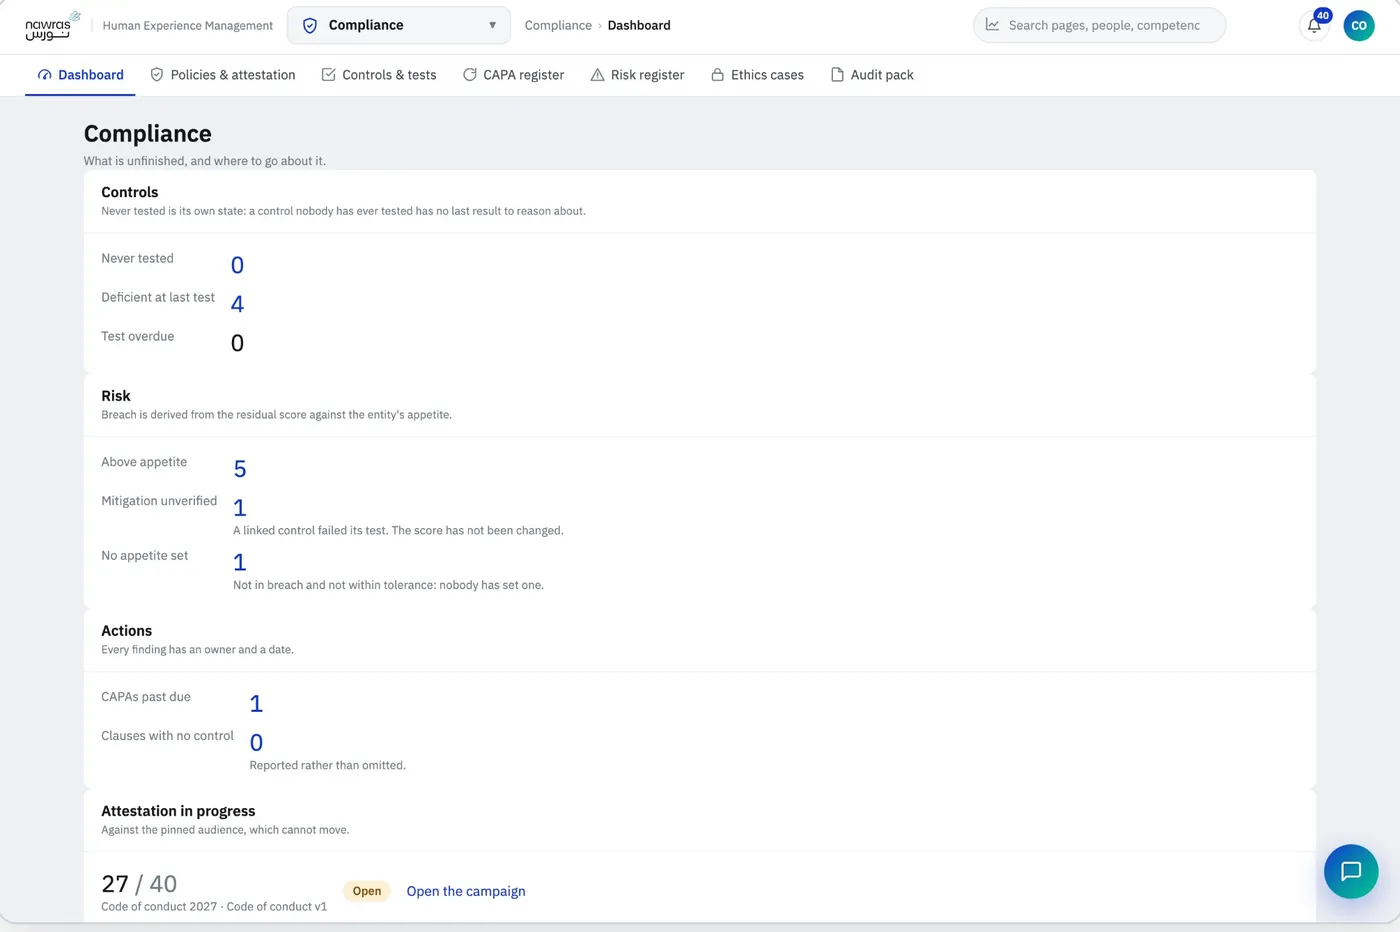Click the CAPA register cycle icon
This screenshot has width=1400, height=932.
tap(470, 75)
